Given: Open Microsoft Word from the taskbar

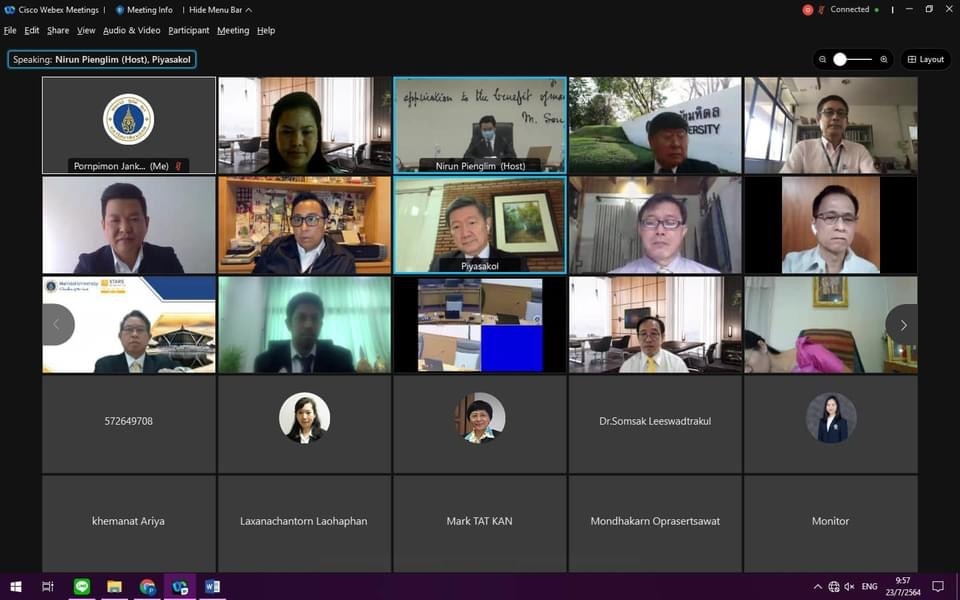Looking at the screenshot, I should 212,586.
